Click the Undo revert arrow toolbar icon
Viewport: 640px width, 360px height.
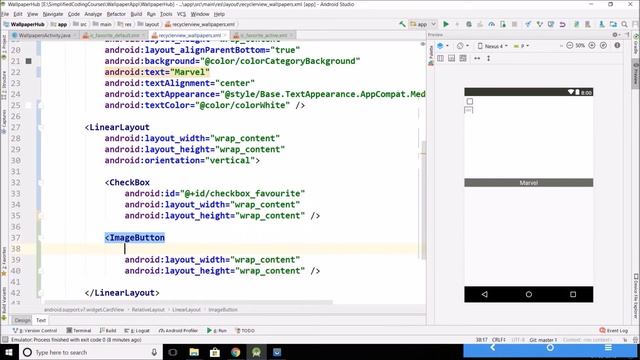point(562,24)
